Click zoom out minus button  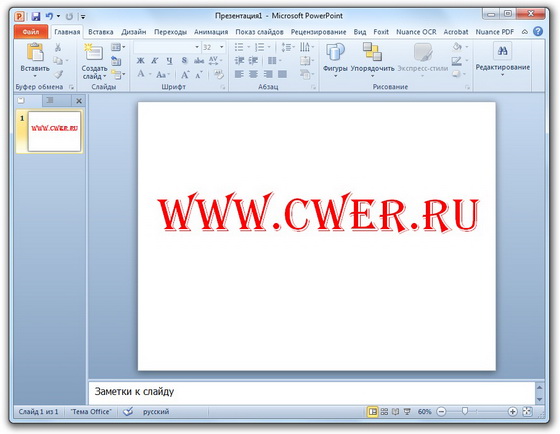point(441,411)
